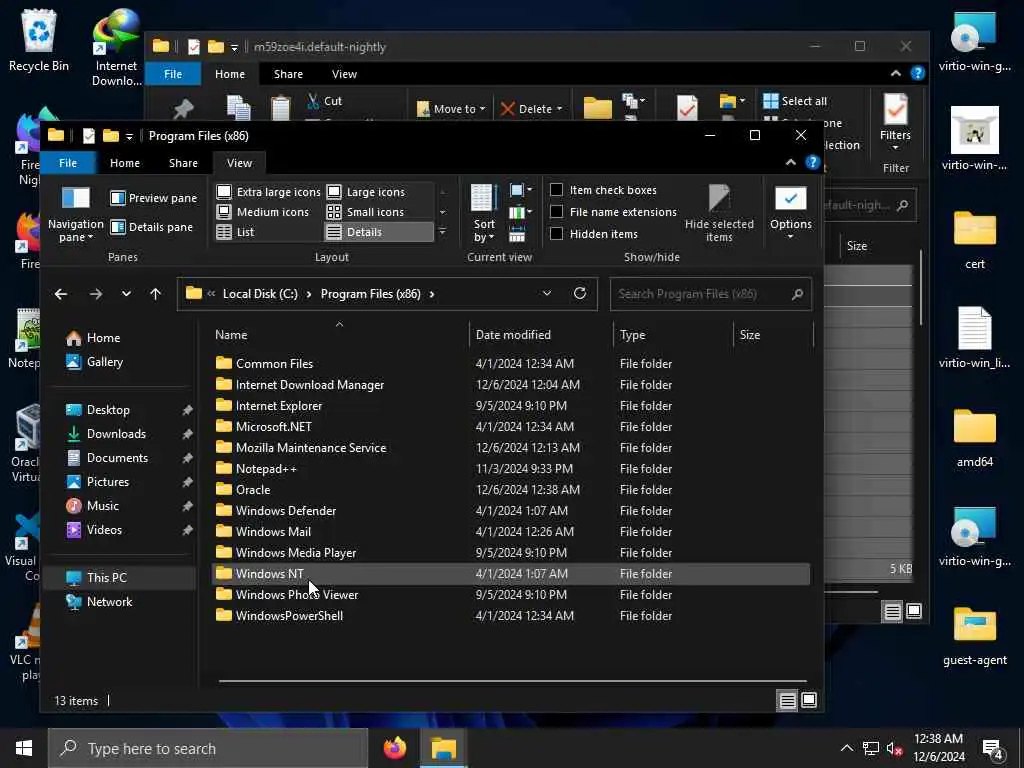
Task: Select the Oracle folder row
Action: pos(511,489)
